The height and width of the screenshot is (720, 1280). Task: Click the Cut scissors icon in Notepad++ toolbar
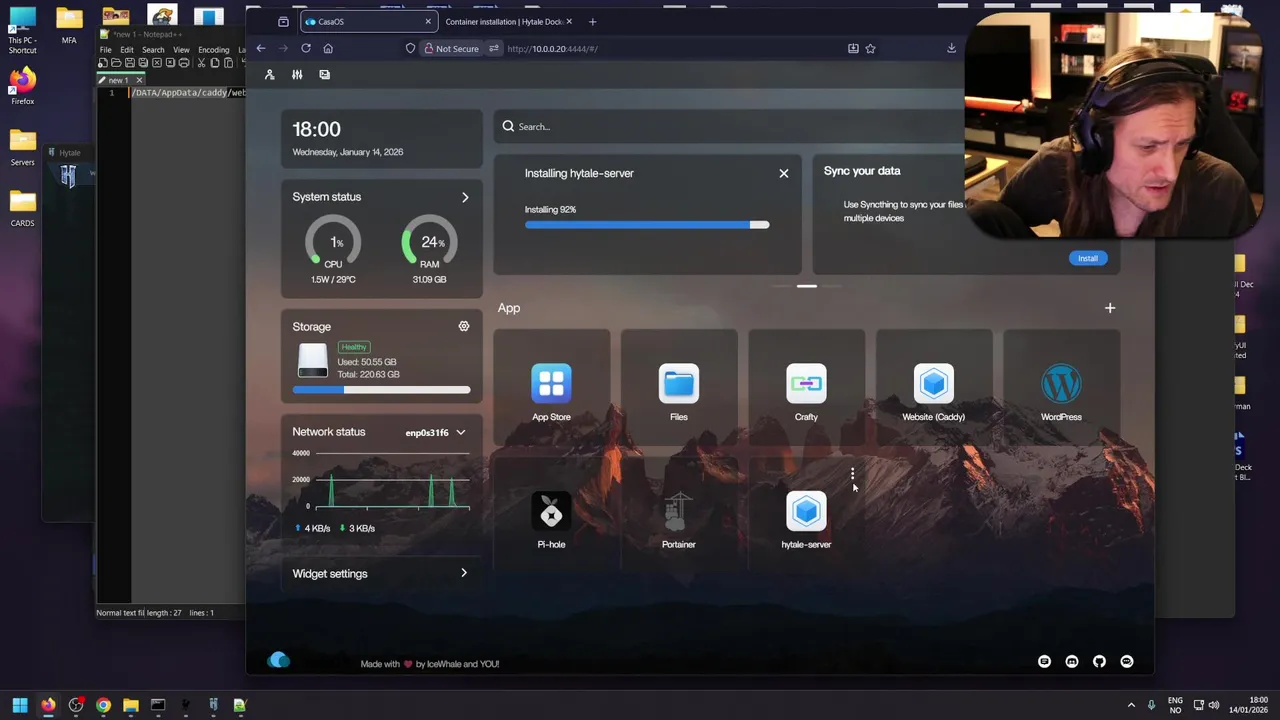(201, 63)
